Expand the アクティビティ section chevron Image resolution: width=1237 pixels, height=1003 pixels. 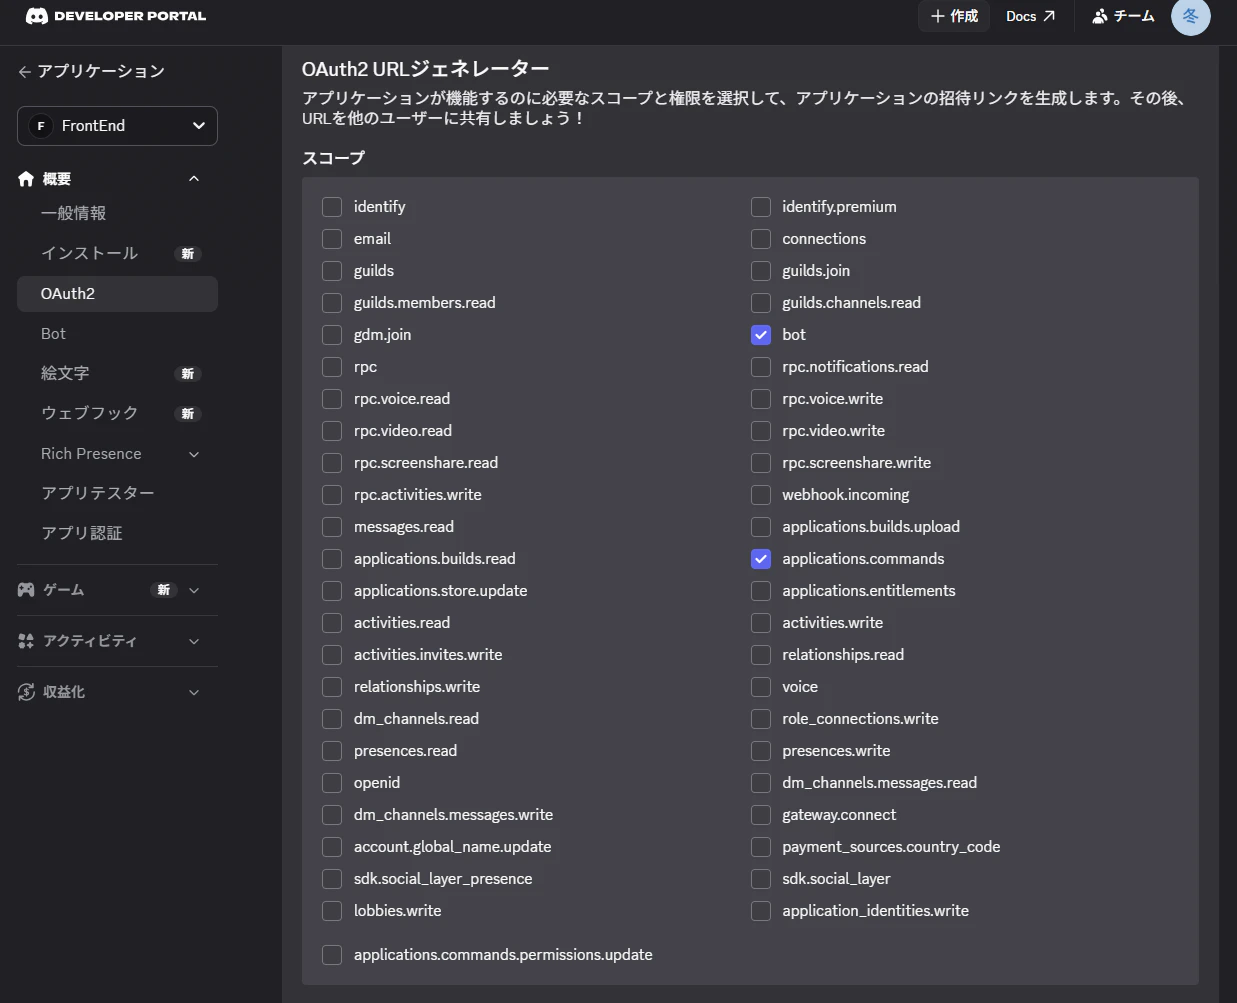point(194,641)
